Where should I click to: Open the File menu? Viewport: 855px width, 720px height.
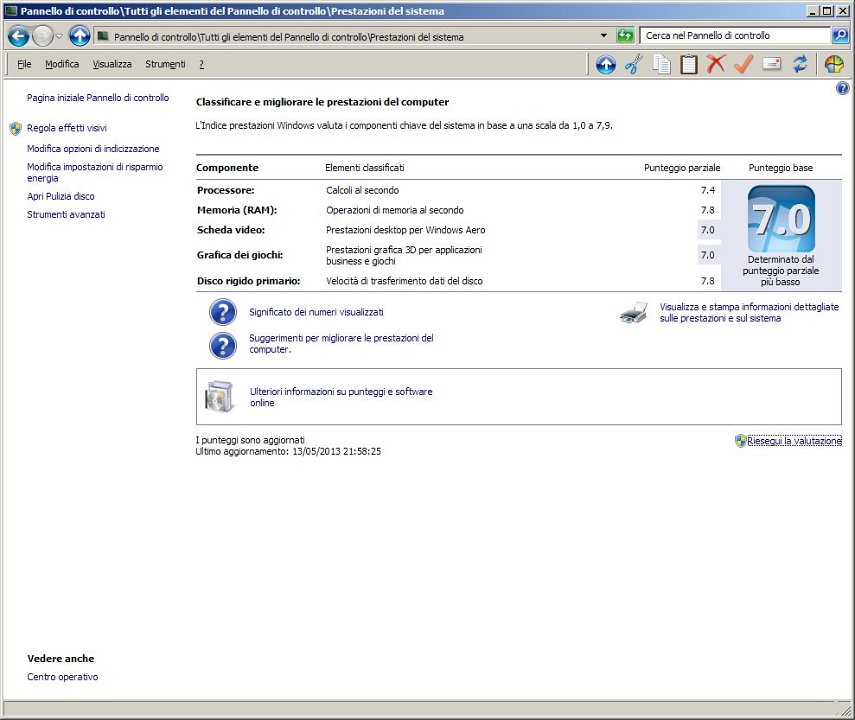pos(24,64)
